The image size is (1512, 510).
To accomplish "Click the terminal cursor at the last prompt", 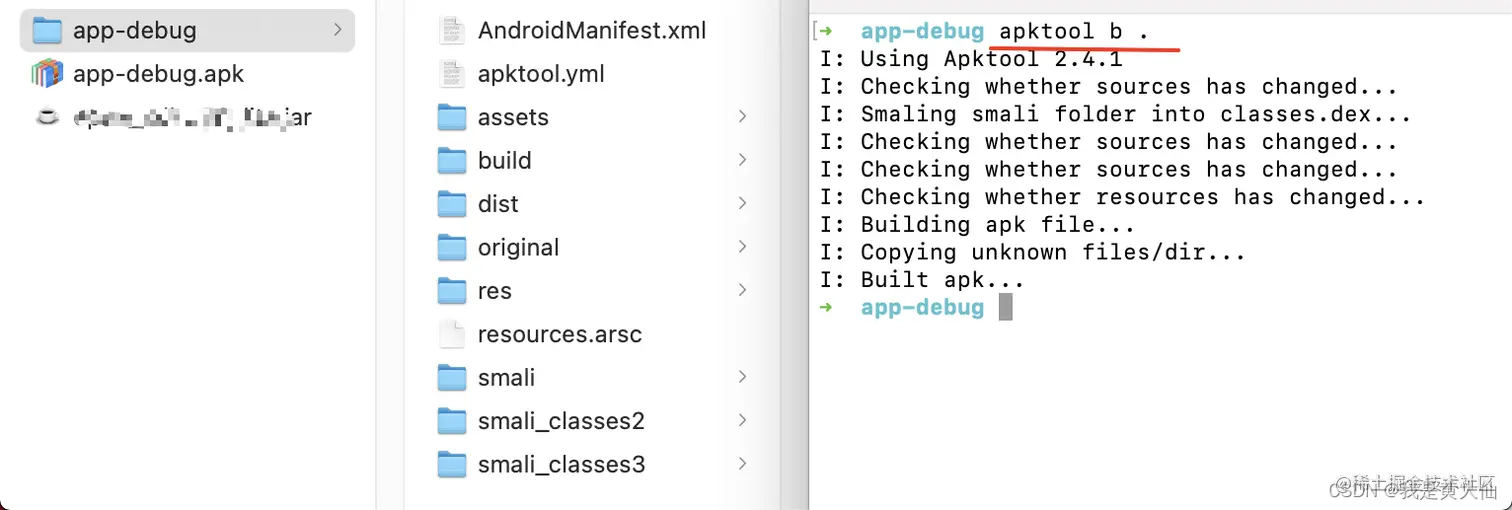I will pyautogui.click(x=1006, y=307).
